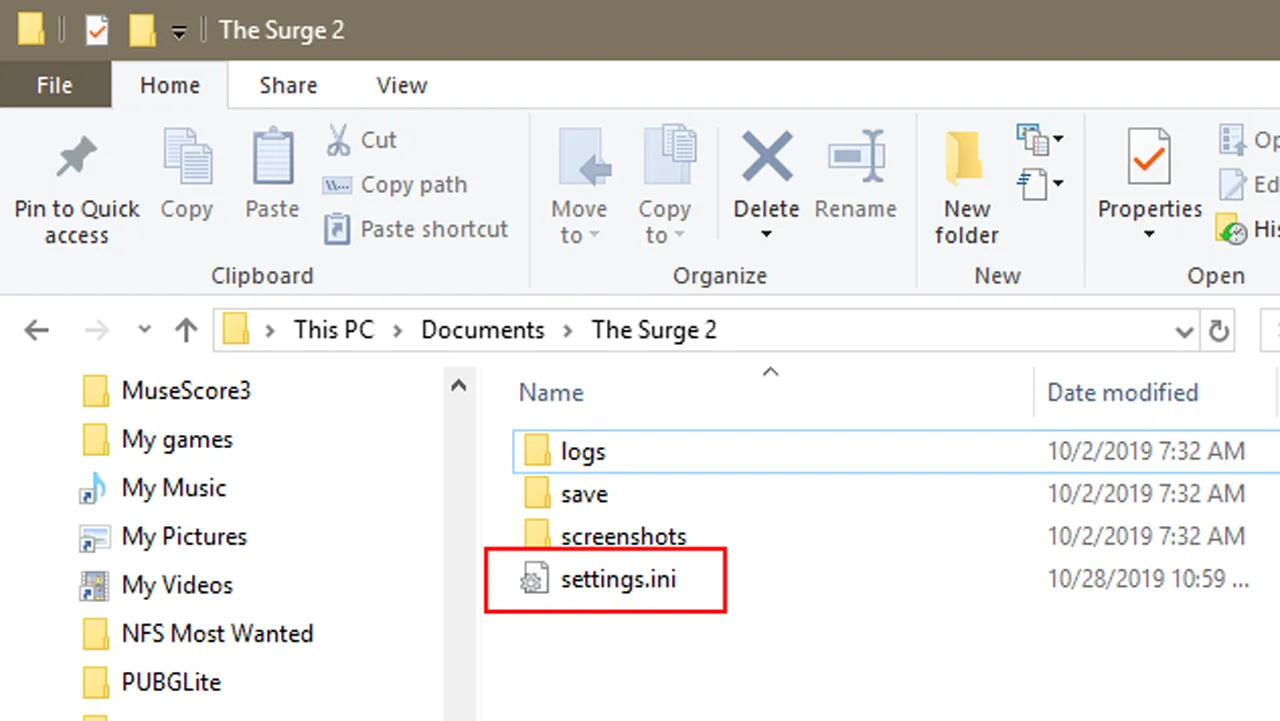Create a New folder from the ribbon
Image resolution: width=1280 pixels, height=721 pixels.
966,186
